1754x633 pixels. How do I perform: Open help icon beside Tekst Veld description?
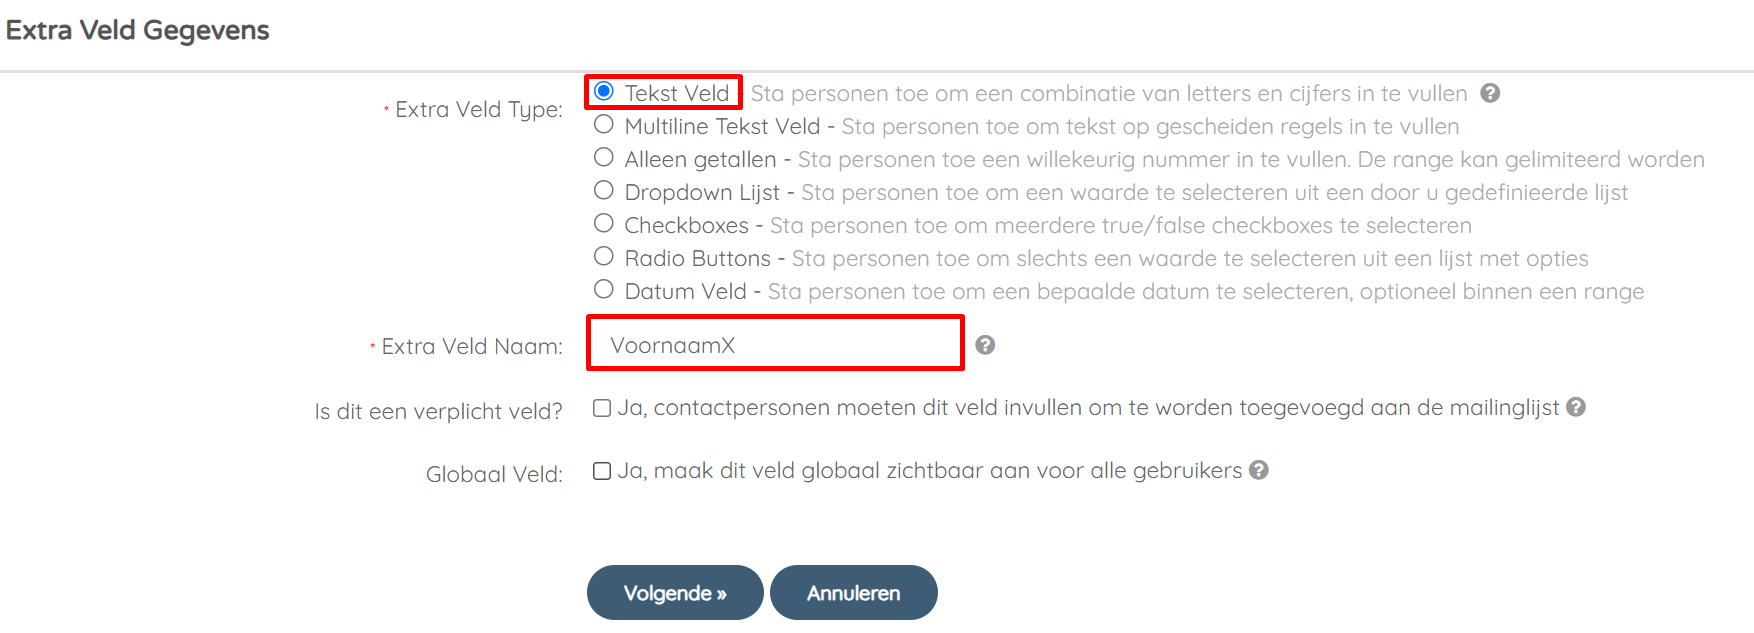click(1490, 93)
